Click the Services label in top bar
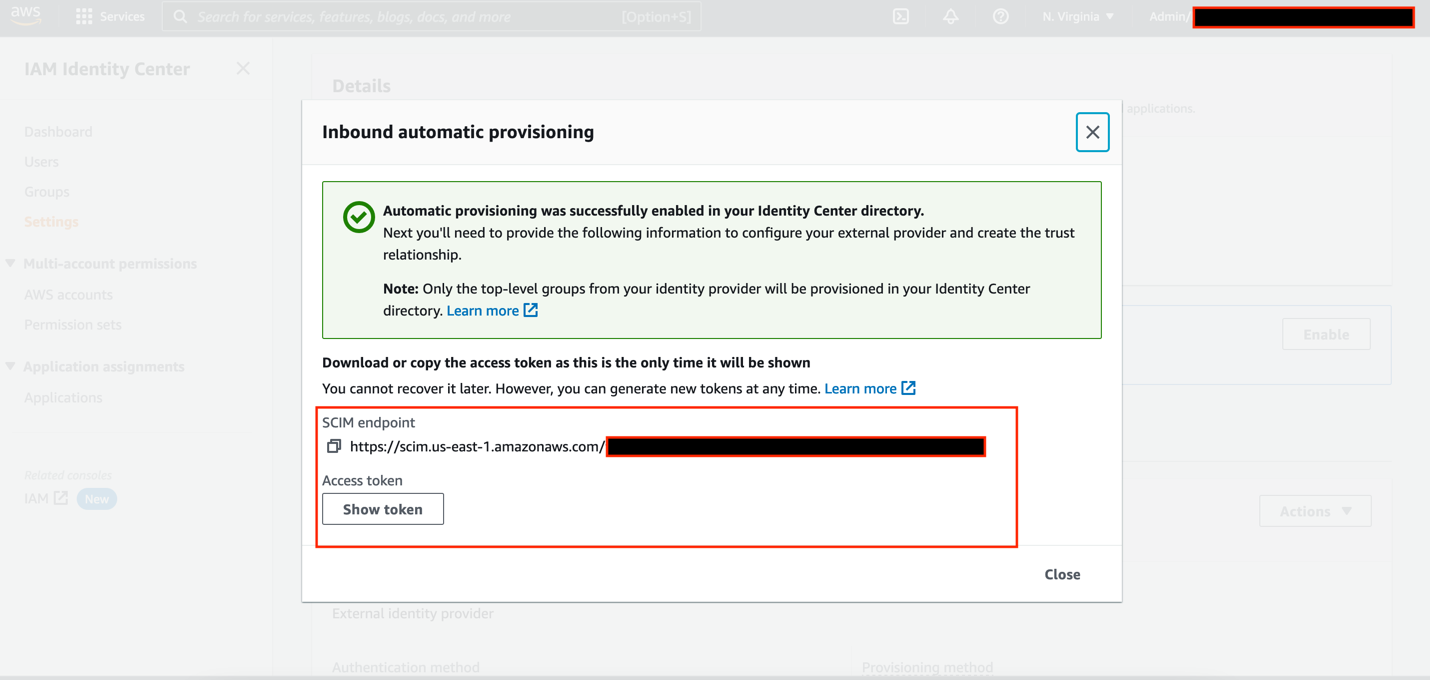The image size is (1430, 680). (x=122, y=16)
